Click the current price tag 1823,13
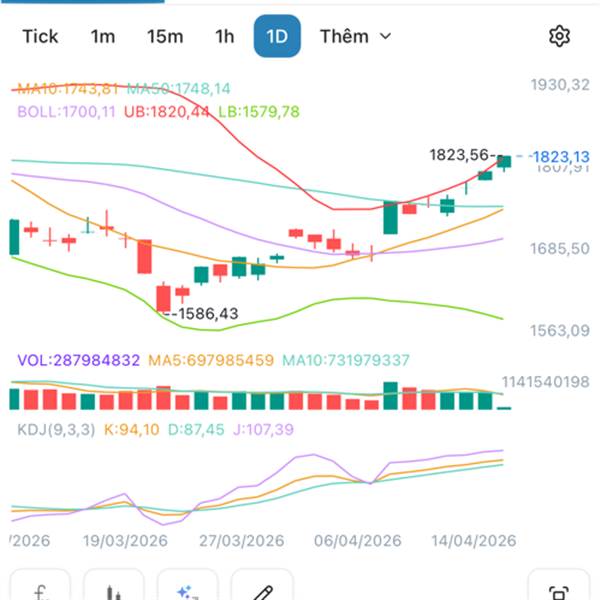 (560, 156)
